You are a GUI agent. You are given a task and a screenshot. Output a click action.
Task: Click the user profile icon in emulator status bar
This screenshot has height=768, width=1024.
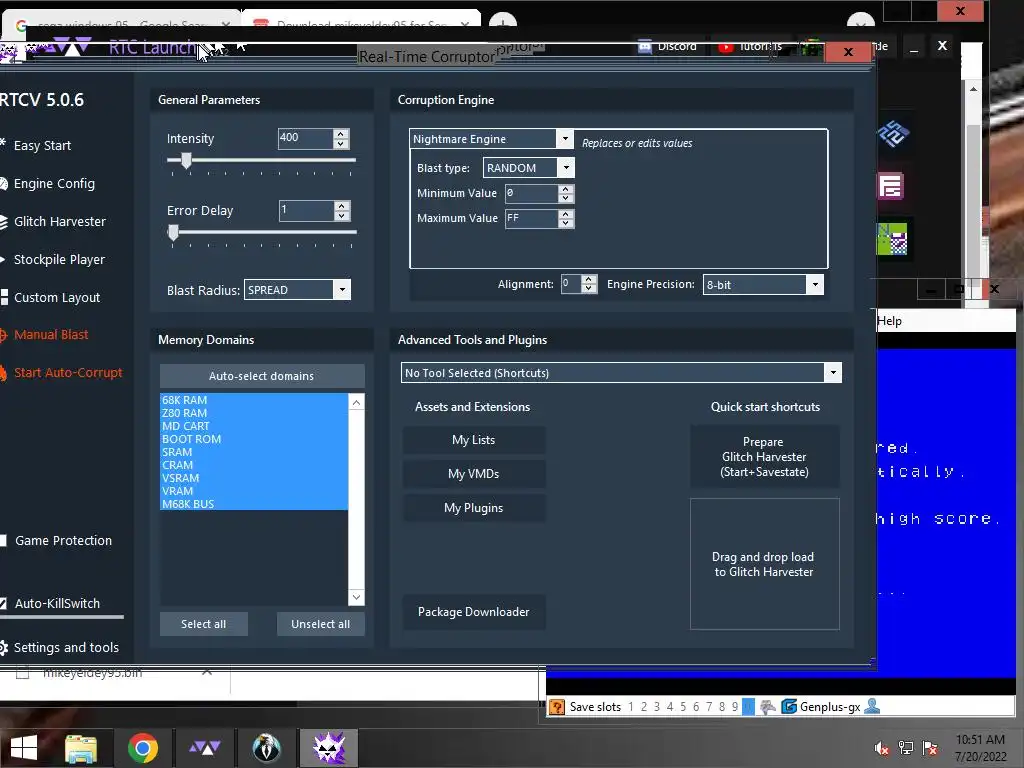pyautogui.click(x=872, y=706)
